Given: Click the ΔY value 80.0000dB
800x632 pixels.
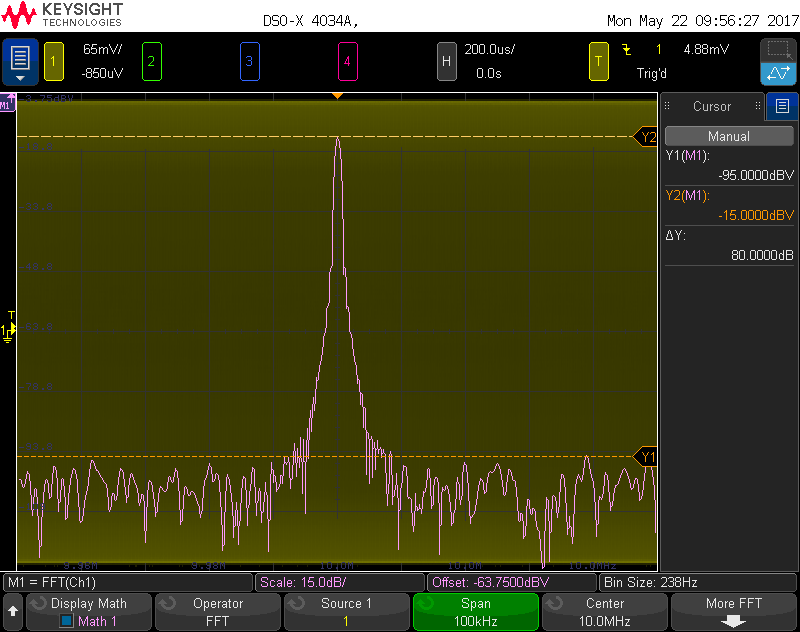Looking at the screenshot, I should point(762,255).
